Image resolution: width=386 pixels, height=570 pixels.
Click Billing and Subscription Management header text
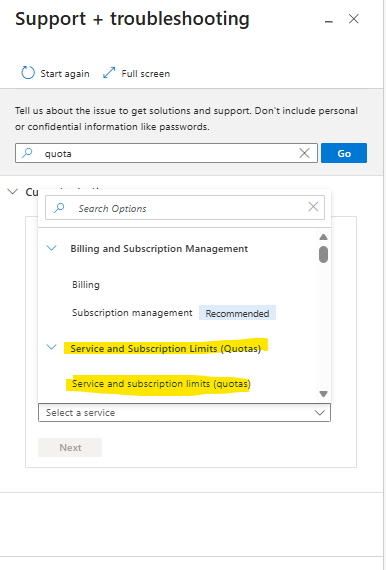[159, 249]
